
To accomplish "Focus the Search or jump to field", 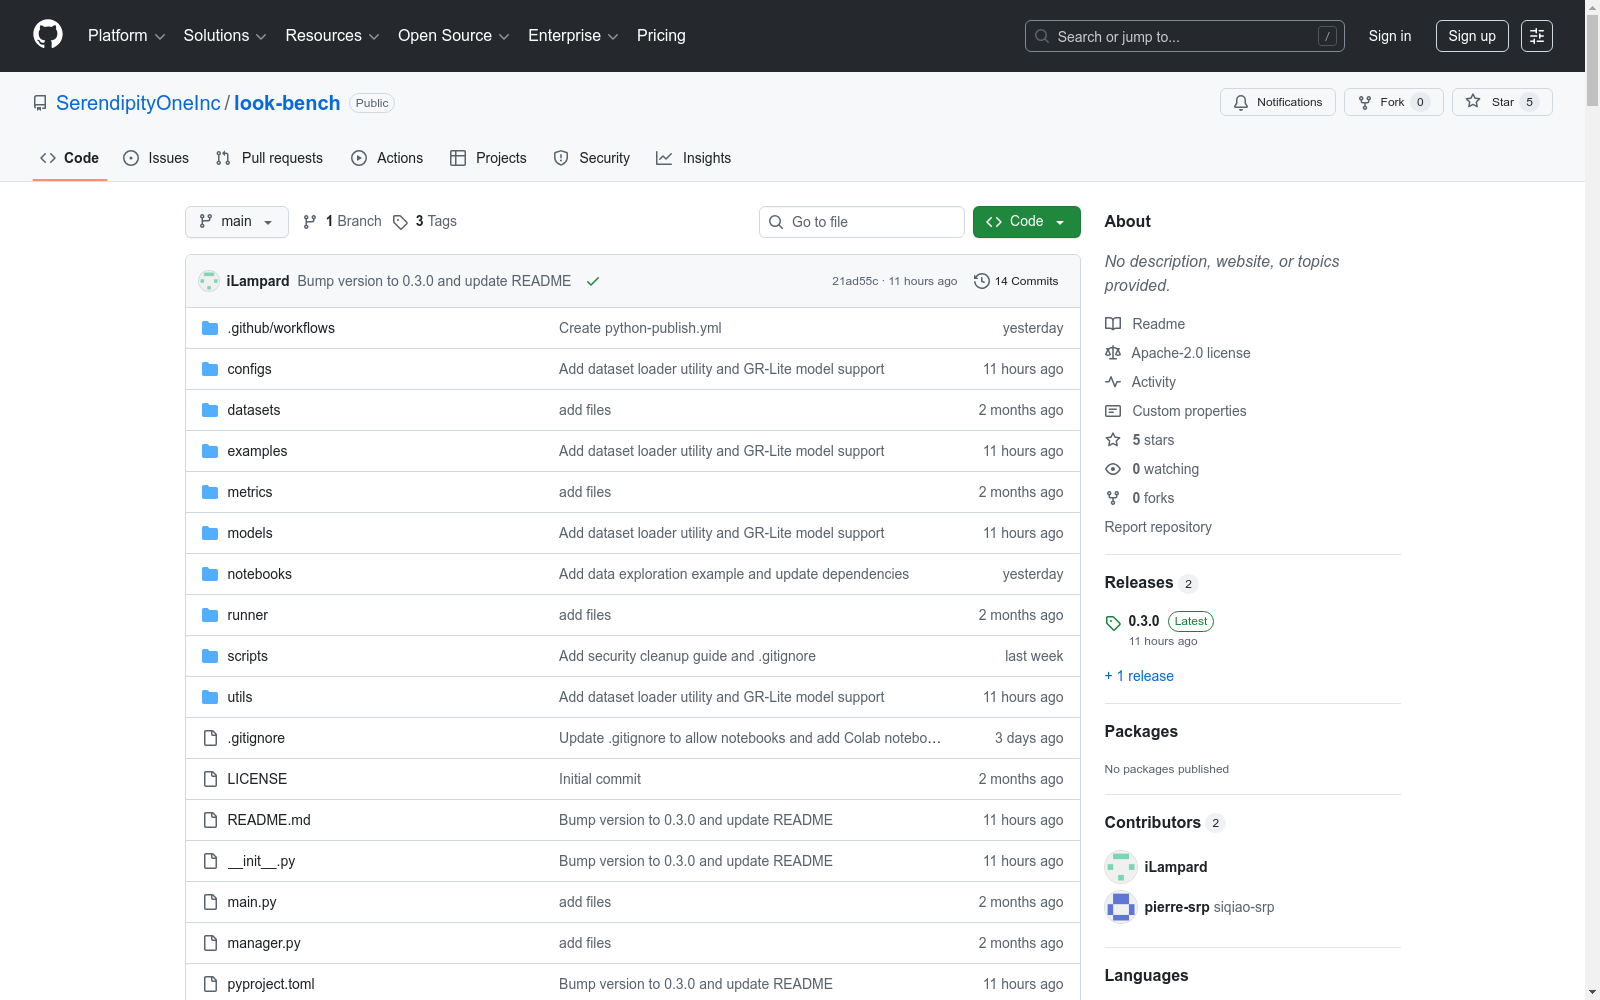I will (x=1185, y=36).
